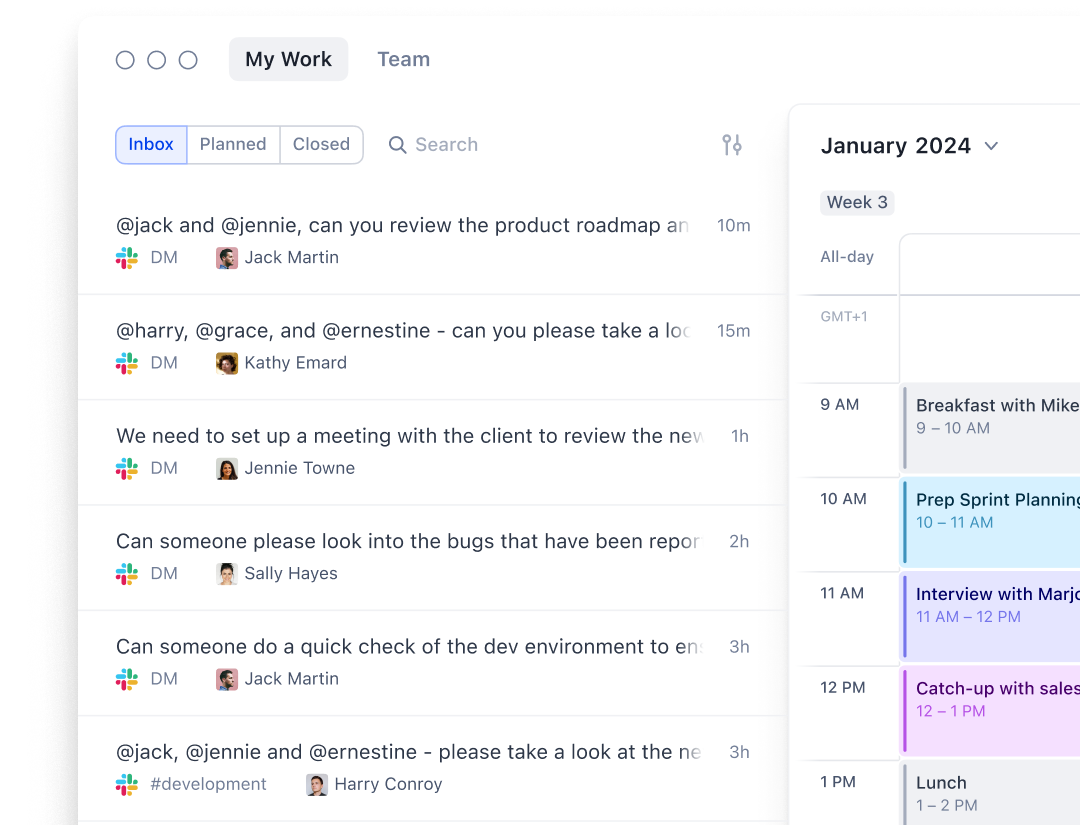Image resolution: width=1080 pixels, height=825 pixels.
Task: Click into the Search field
Action: 446,145
